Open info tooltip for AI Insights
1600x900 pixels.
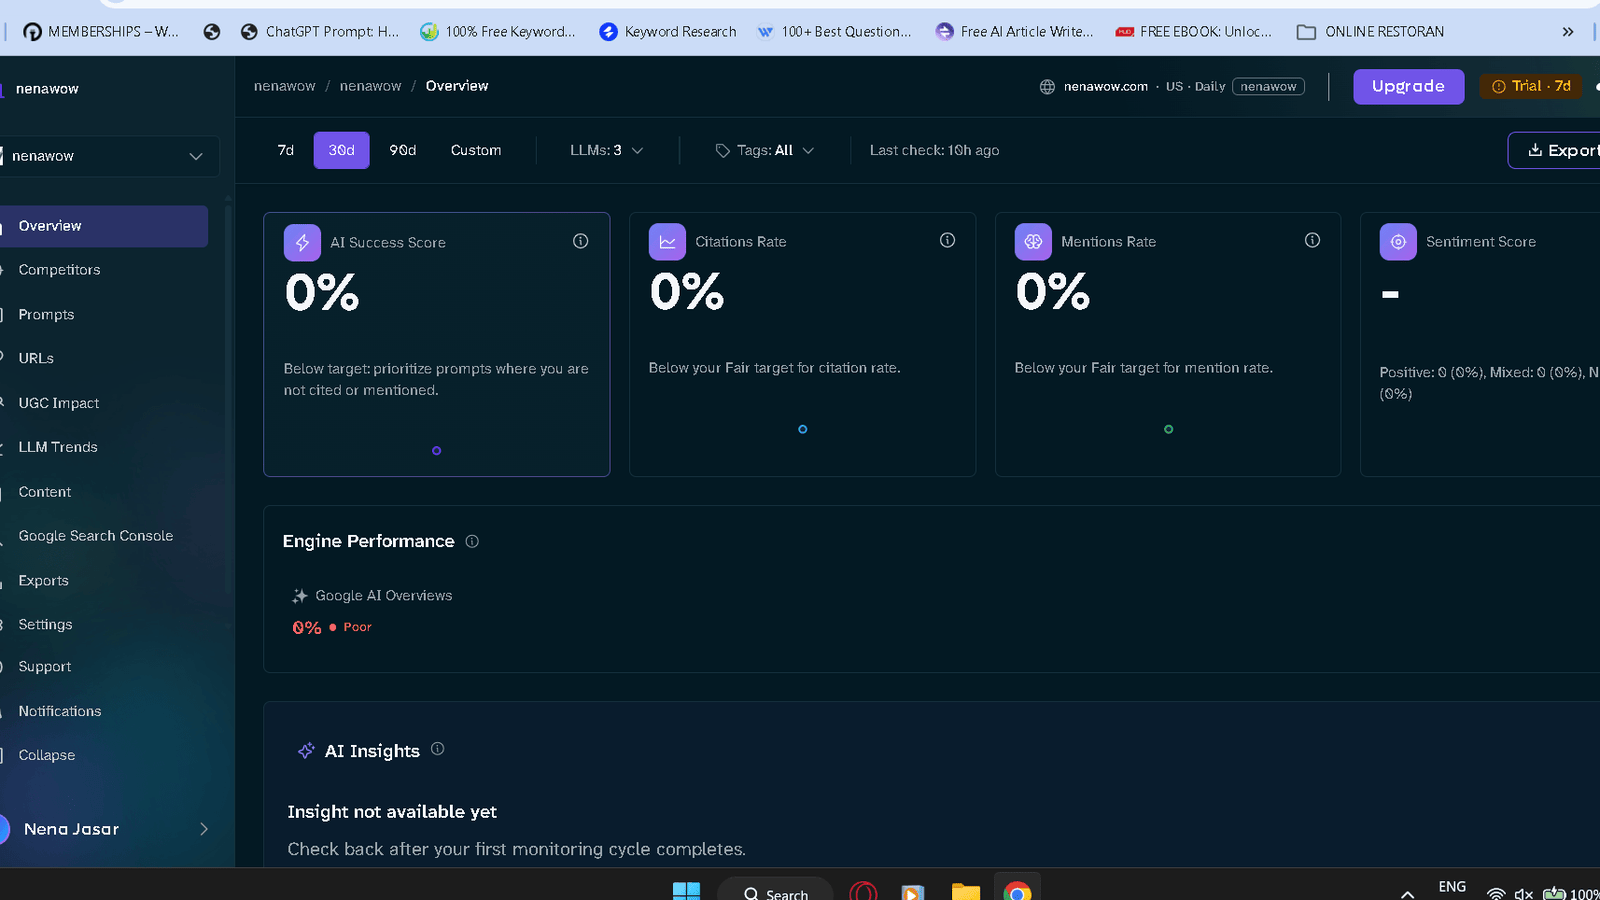(x=437, y=748)
